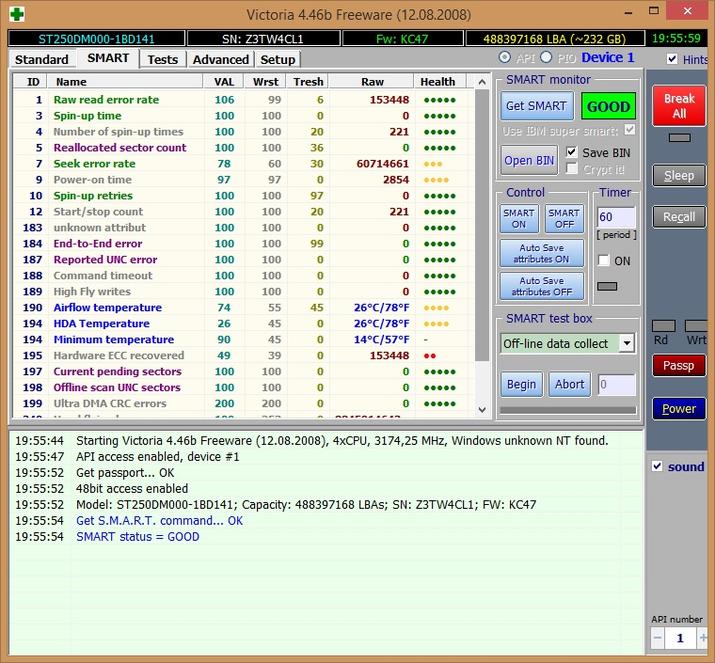This screenshot has height=663, width=715.
Task: Decrease API number with minus button
Action: point(658,637)
